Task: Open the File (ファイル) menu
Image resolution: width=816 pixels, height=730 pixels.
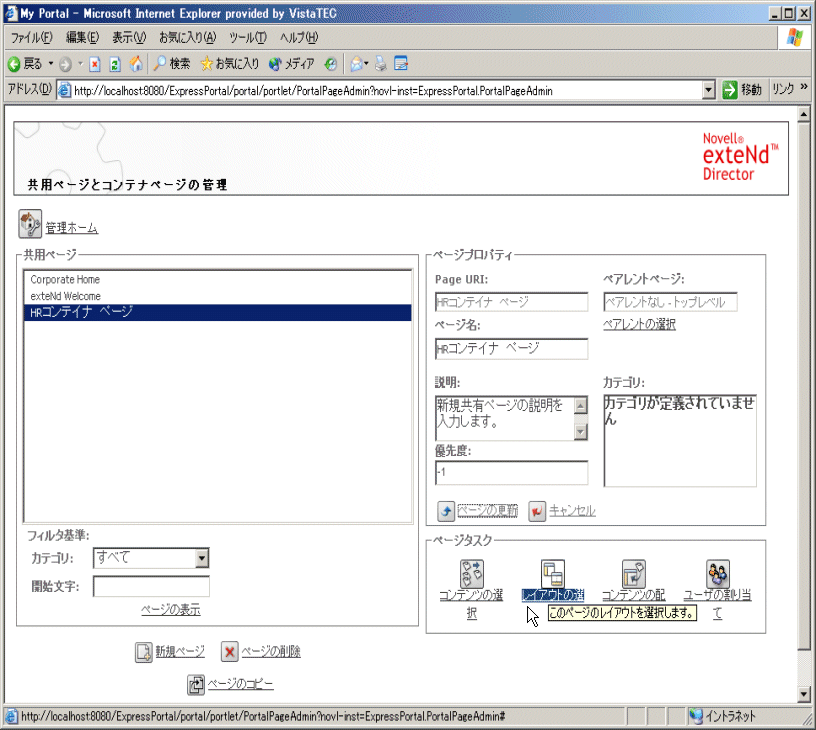Action: click(x=32, y=37)
